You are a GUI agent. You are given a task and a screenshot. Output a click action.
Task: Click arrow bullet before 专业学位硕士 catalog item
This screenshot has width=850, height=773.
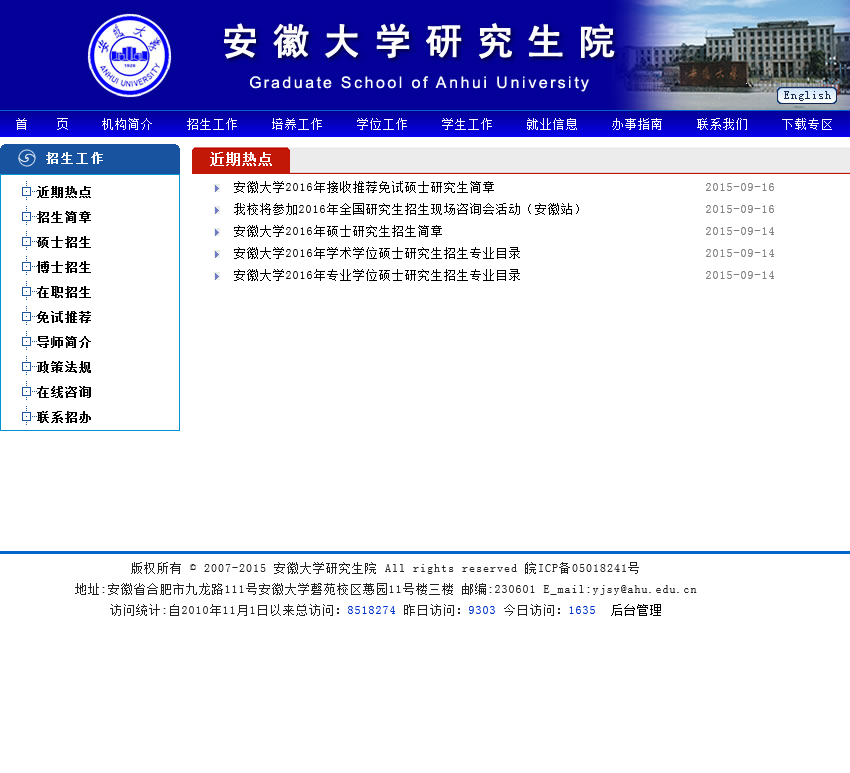(x=217, y=276)
